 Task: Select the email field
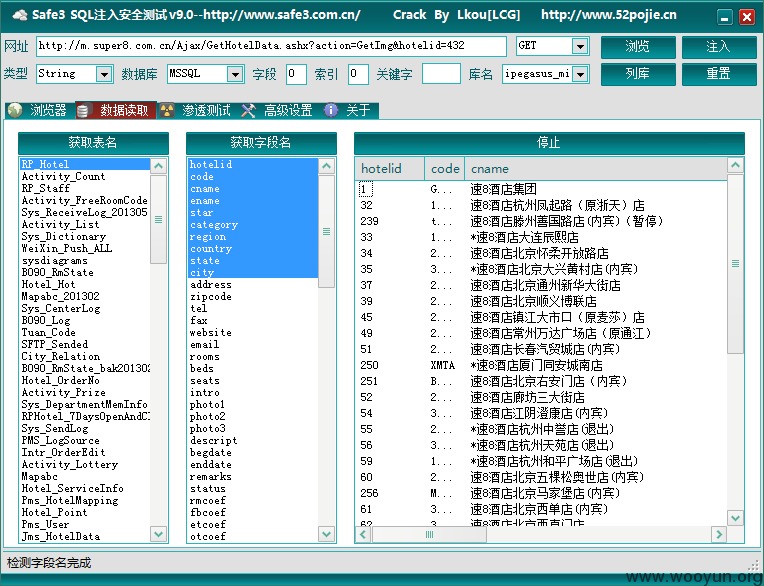[253, 344]
